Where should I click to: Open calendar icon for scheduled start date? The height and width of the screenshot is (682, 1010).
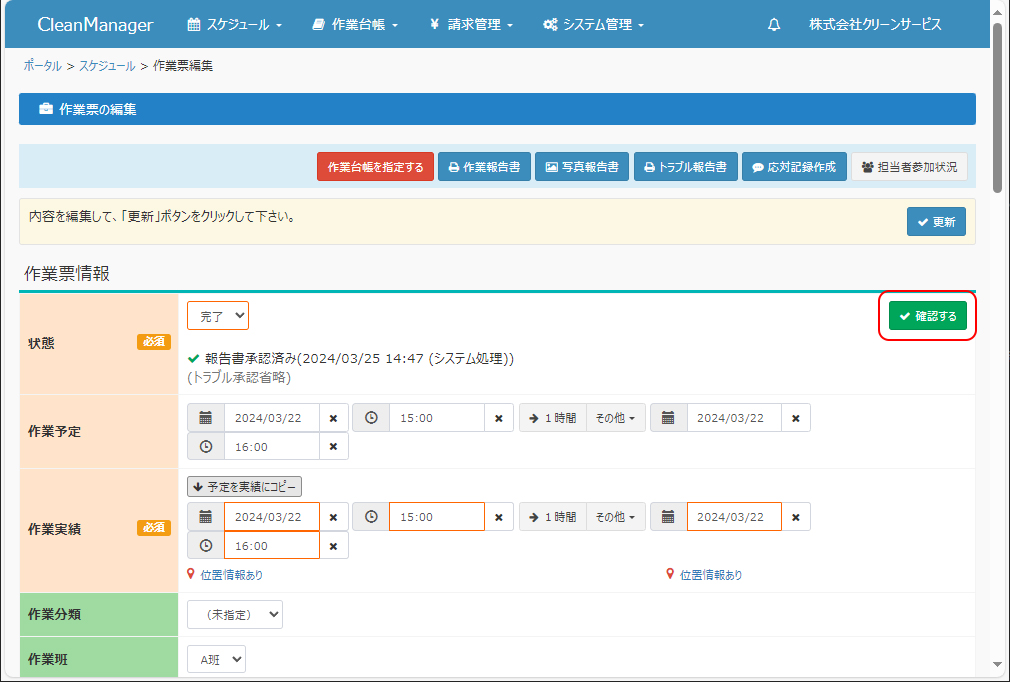206,418
